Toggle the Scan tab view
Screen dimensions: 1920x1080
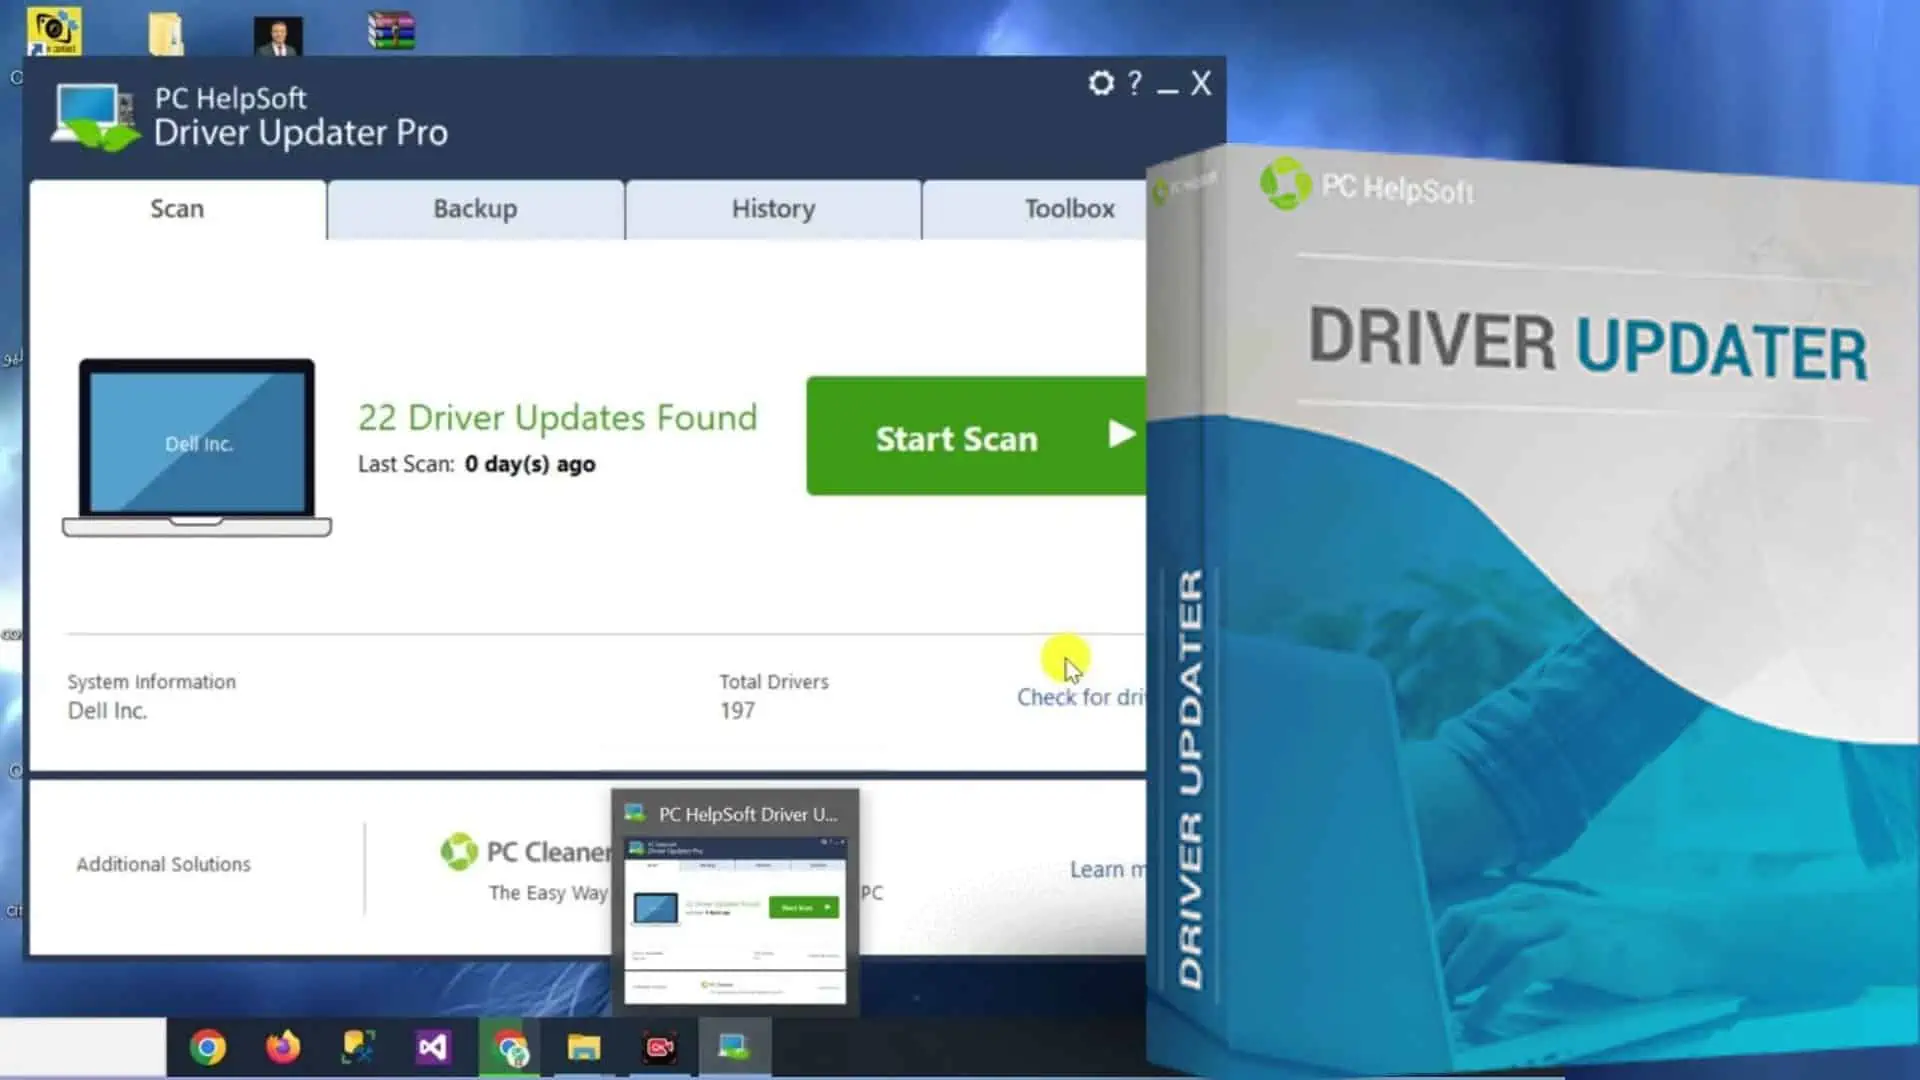click(x=177, y=207)
